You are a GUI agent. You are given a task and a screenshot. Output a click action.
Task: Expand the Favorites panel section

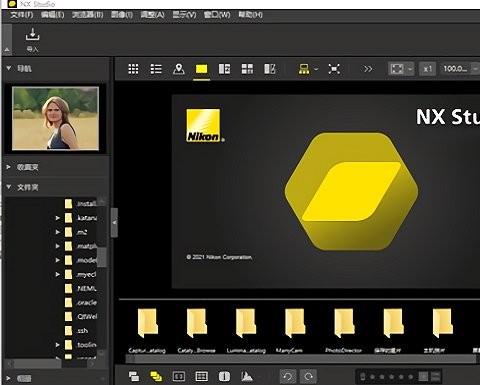point(8,167)
